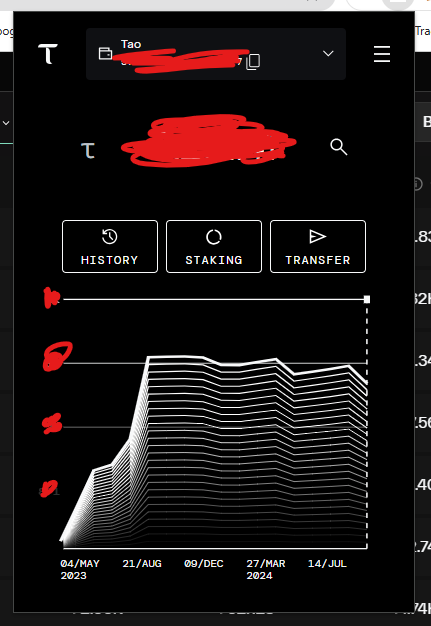The image size is (431, 626).
Task: Click the Tao account name
Action: 131,44
